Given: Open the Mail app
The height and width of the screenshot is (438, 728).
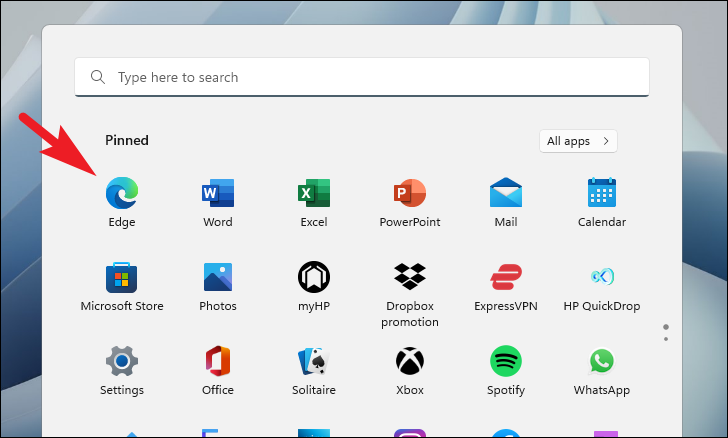Looking at the screenshot, I should (x=506, y=192).
